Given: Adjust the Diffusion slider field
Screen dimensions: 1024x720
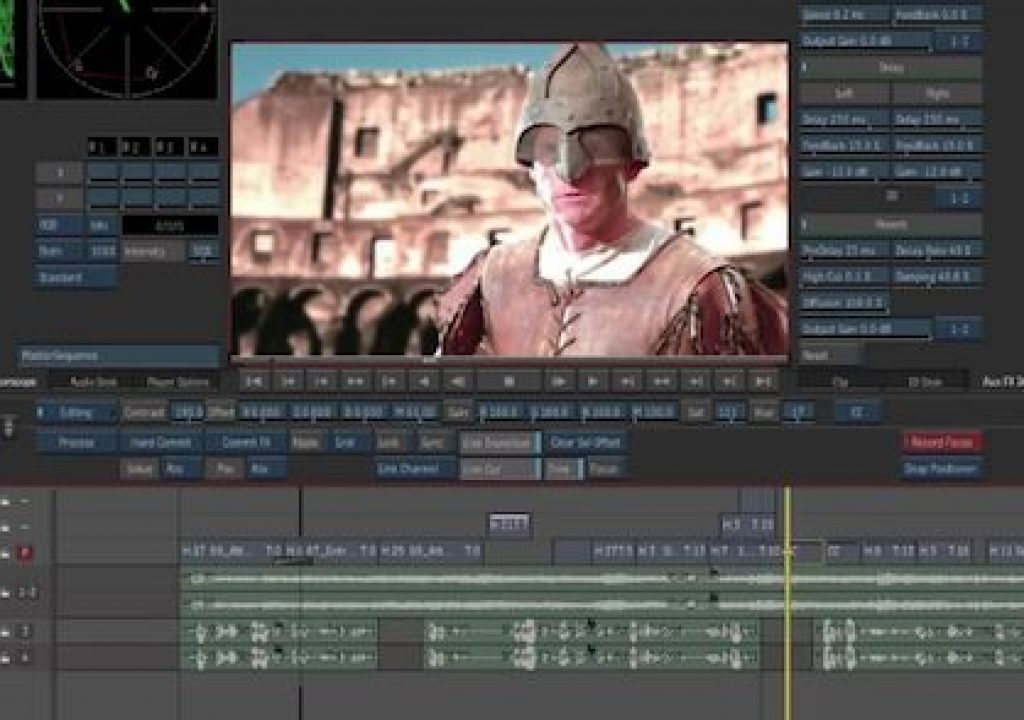Looking at the screenshot, I should pos(844,303).
